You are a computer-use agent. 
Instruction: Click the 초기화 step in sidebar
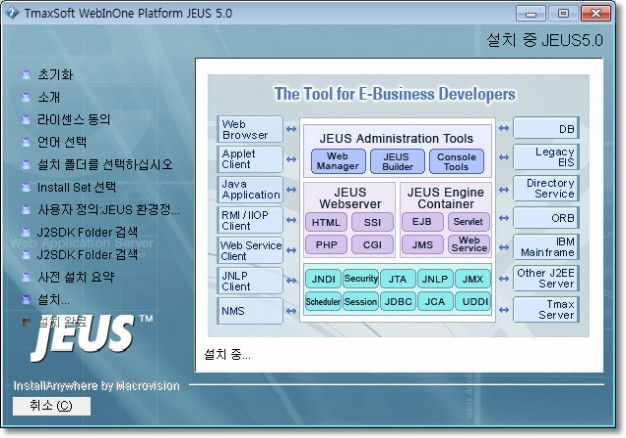point(55,75)
